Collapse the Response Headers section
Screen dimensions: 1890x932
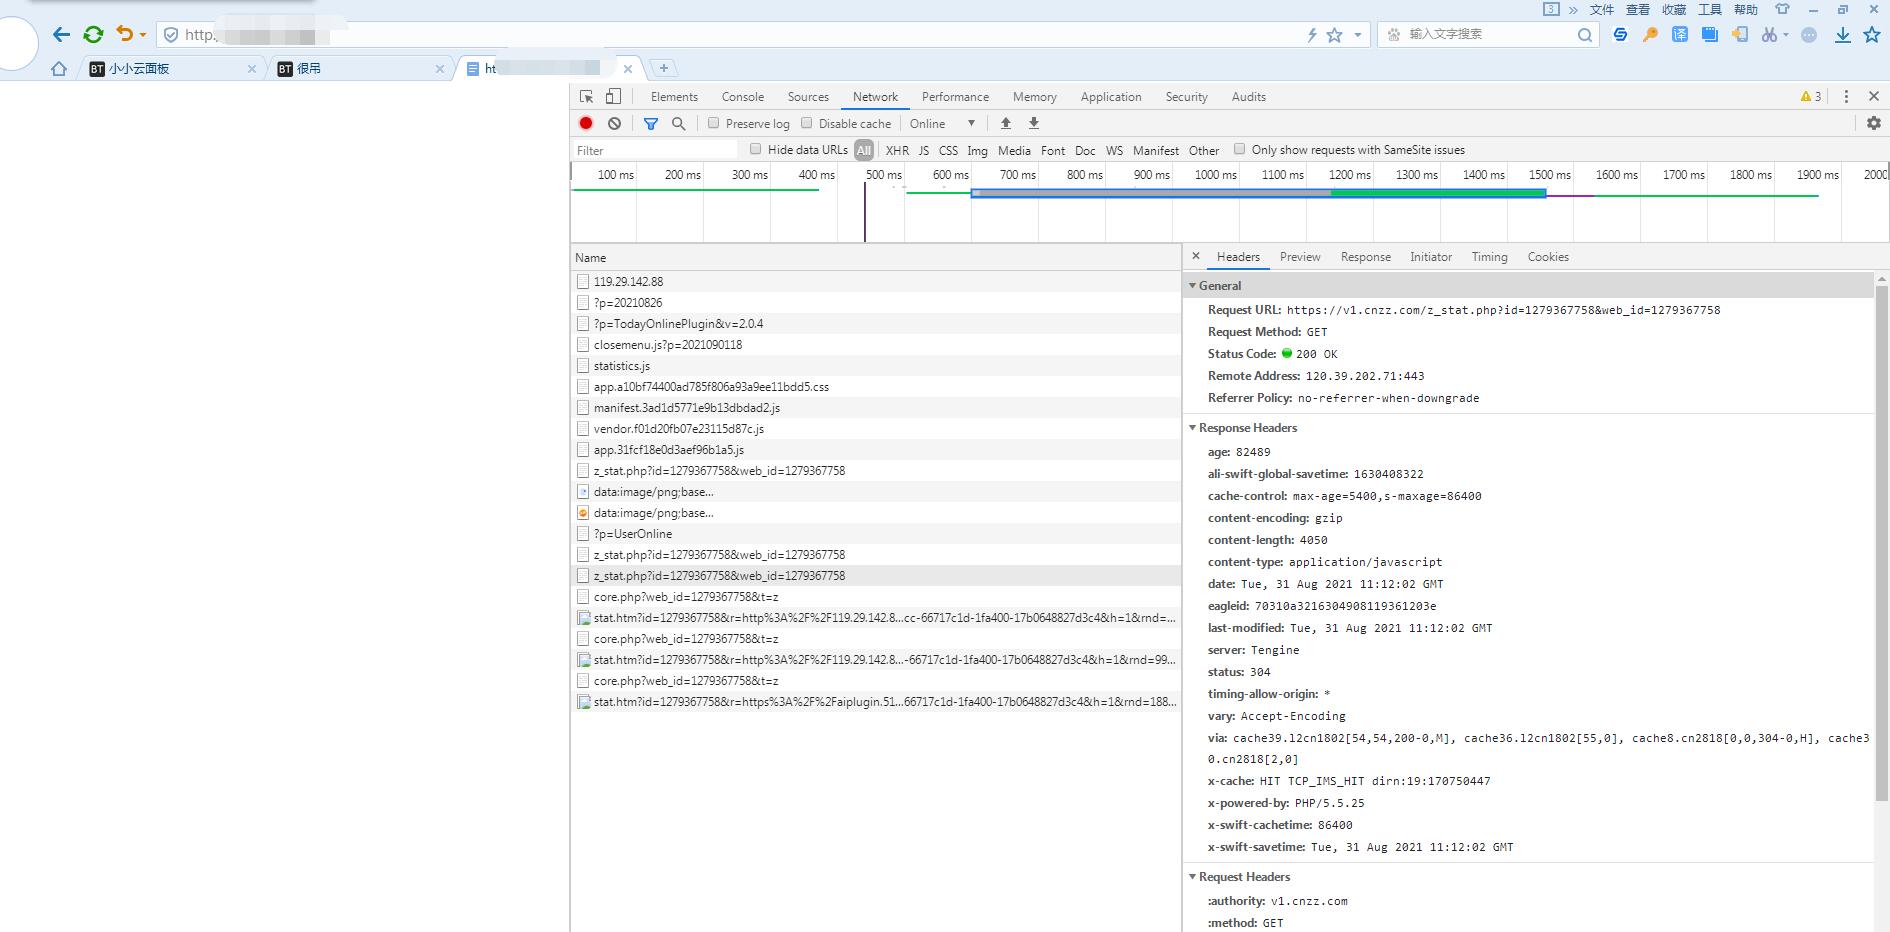coord(1247,428)
